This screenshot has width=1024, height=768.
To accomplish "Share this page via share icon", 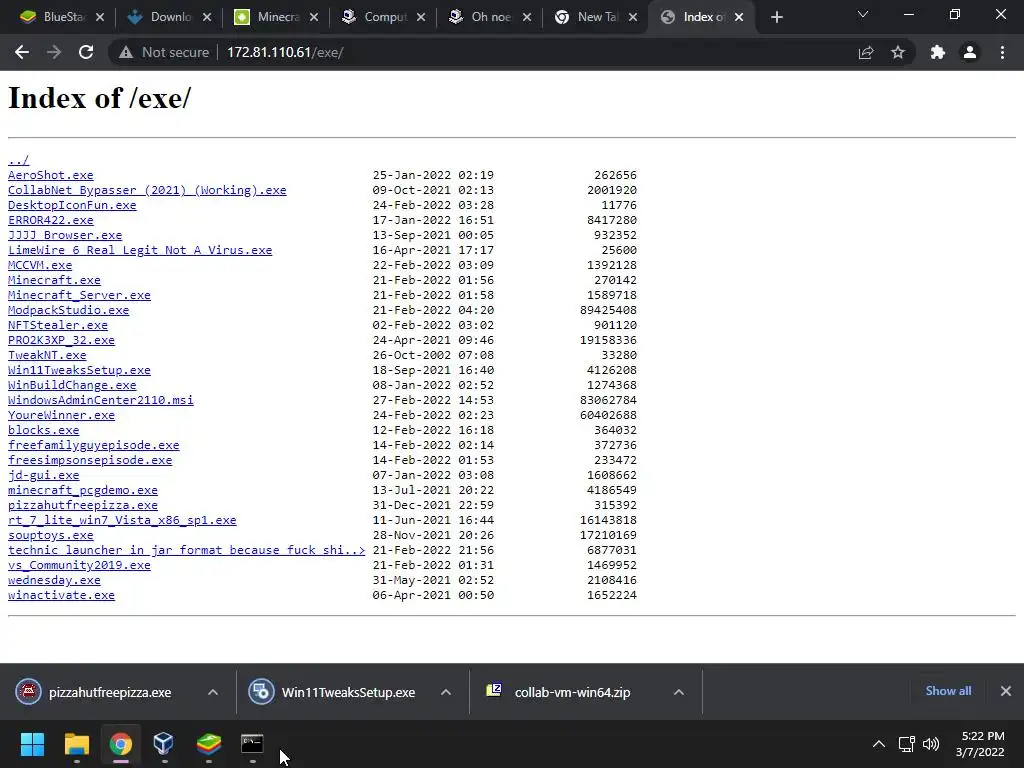I will 866,52.
